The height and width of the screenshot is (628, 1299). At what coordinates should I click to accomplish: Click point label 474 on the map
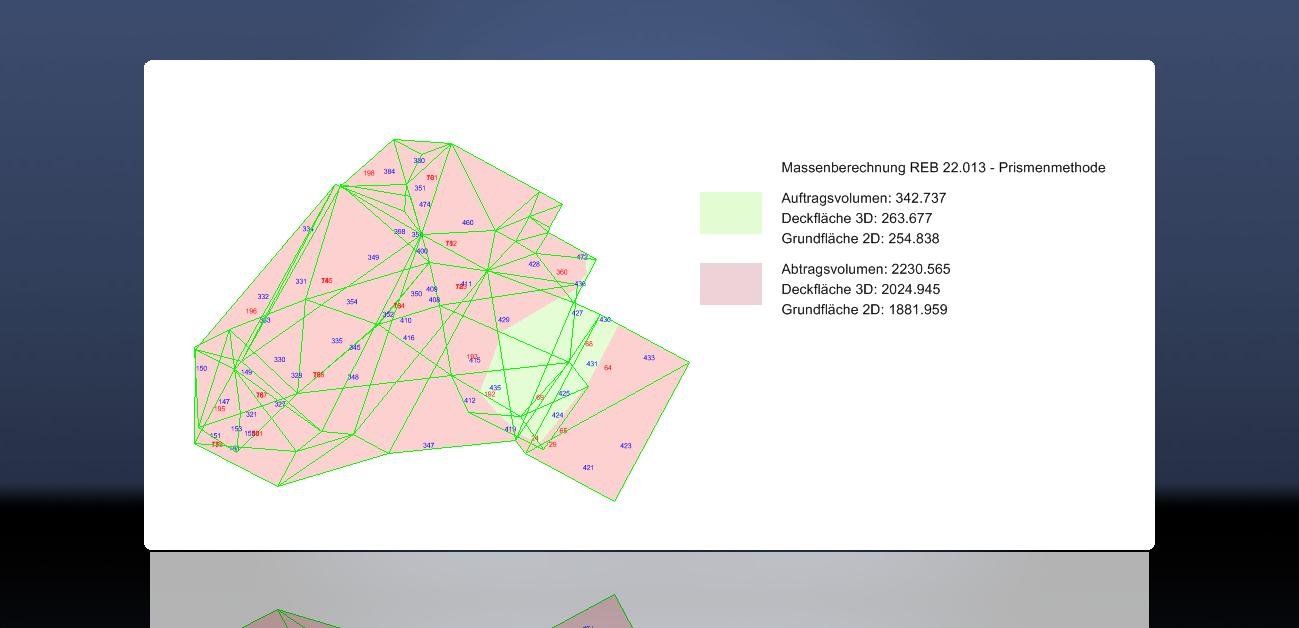click(425, 205)
